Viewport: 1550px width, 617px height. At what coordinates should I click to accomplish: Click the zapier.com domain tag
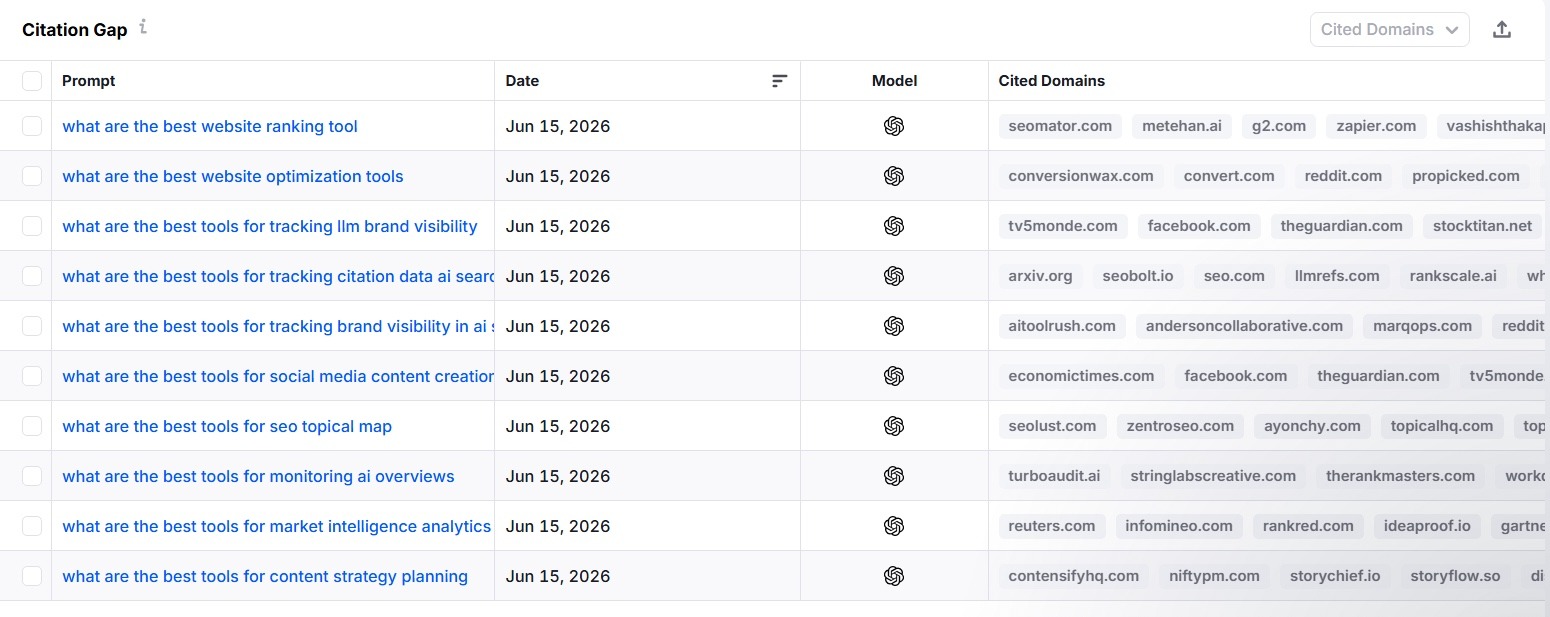pos(1376,126)
